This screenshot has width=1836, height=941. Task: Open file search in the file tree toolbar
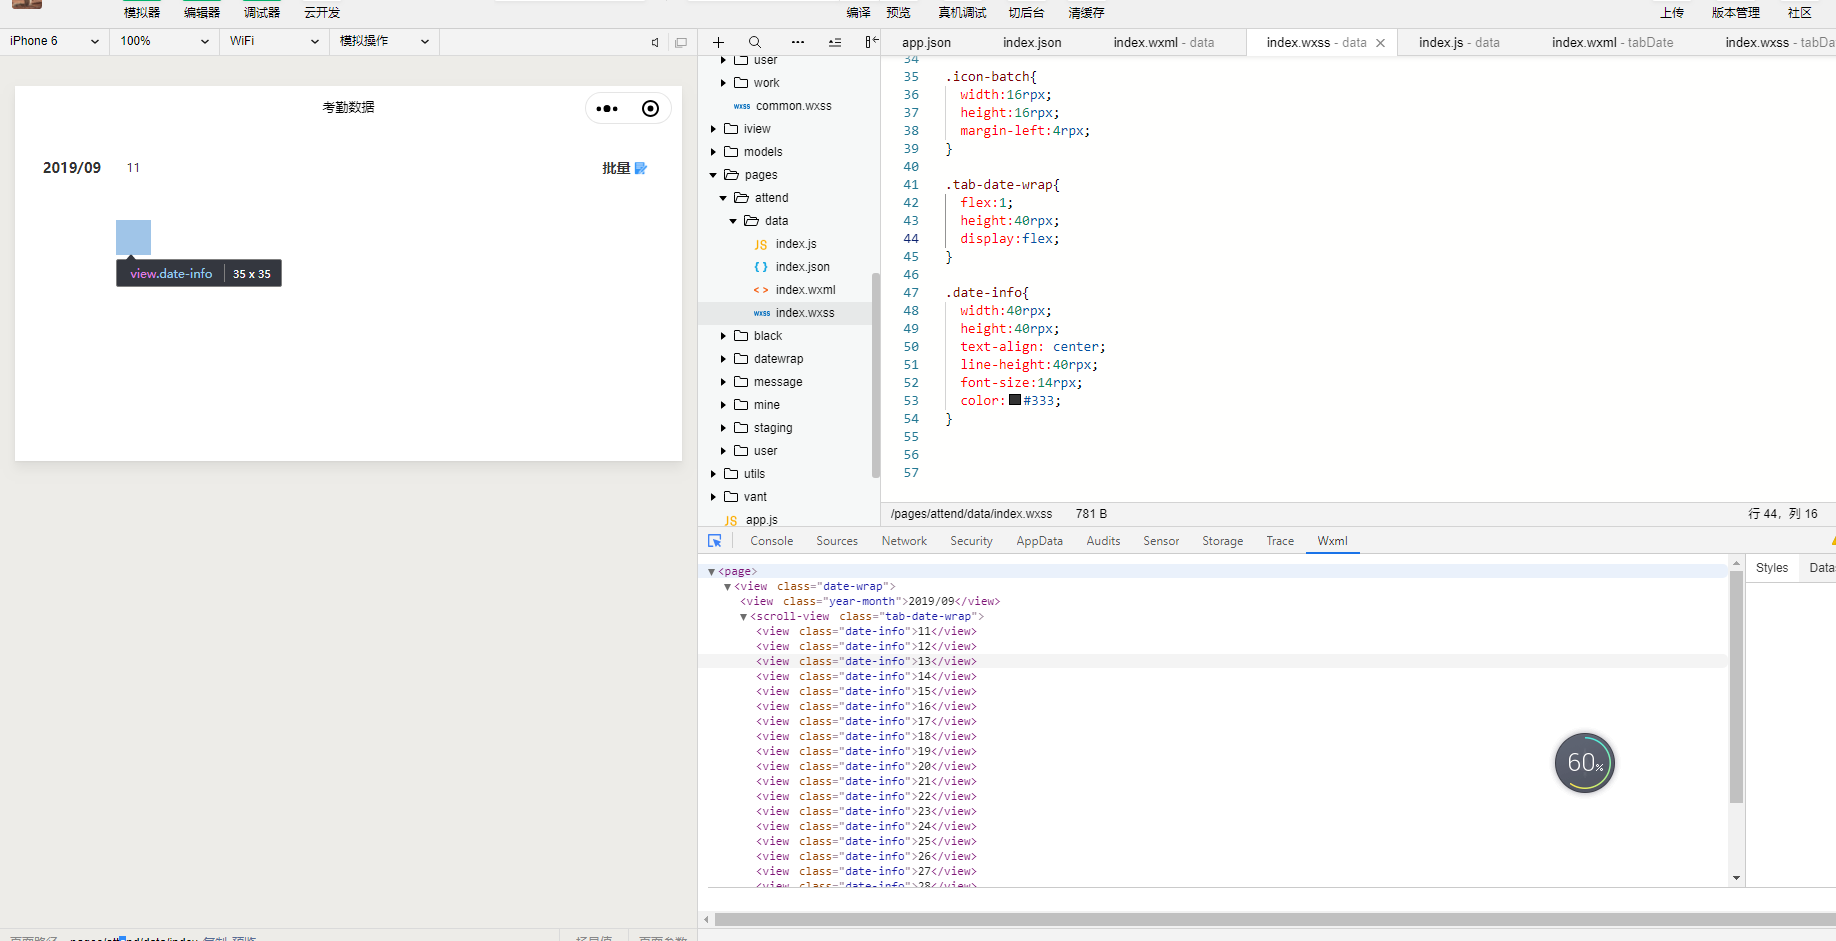pos(755,42)
